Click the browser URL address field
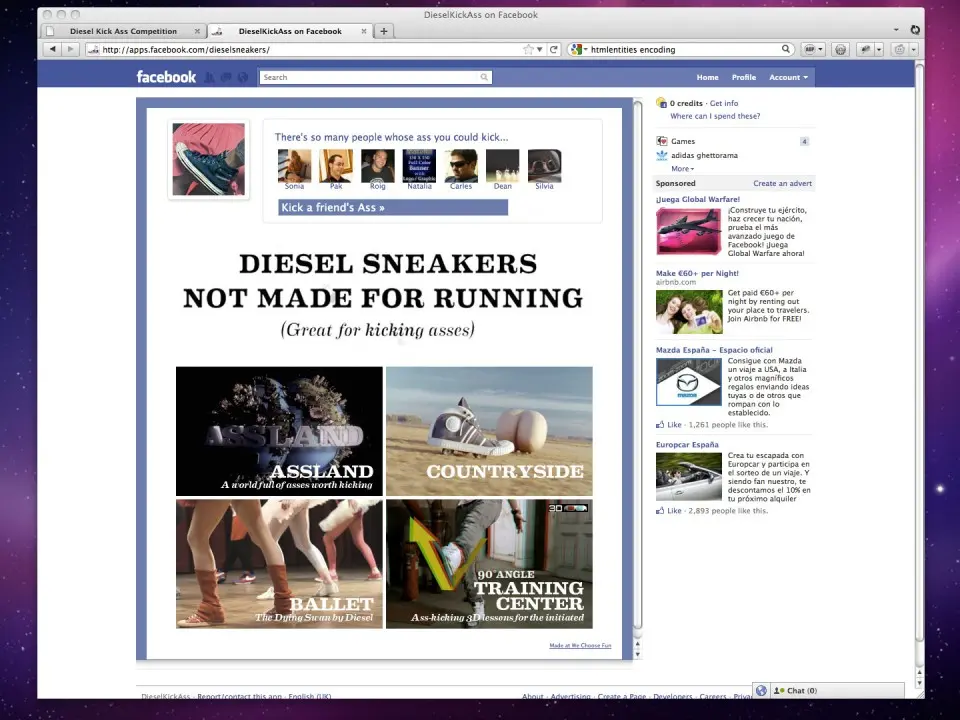This screenshot has height=720, width=960. 312,50
